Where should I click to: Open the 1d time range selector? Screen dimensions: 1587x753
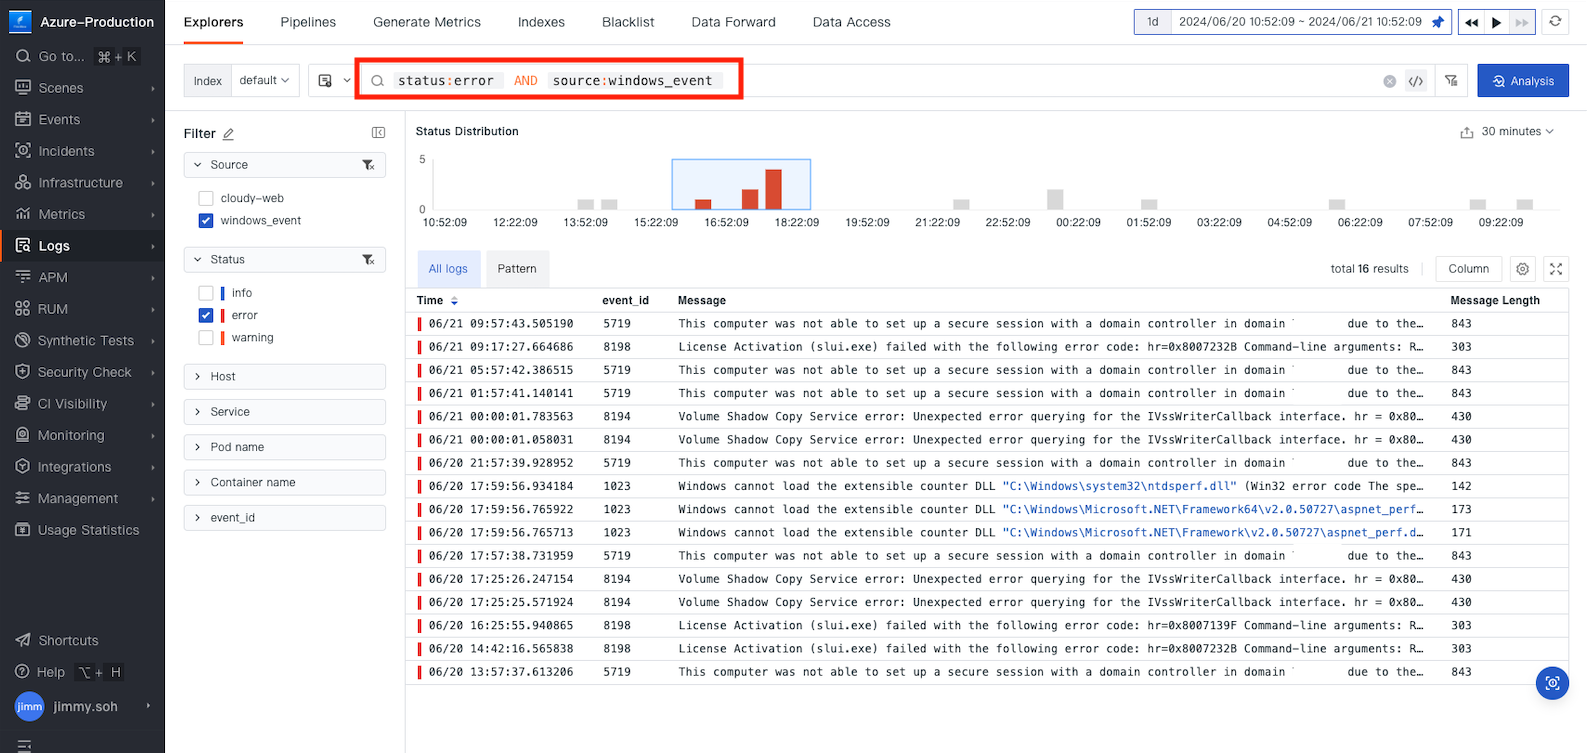(1152, 22)
